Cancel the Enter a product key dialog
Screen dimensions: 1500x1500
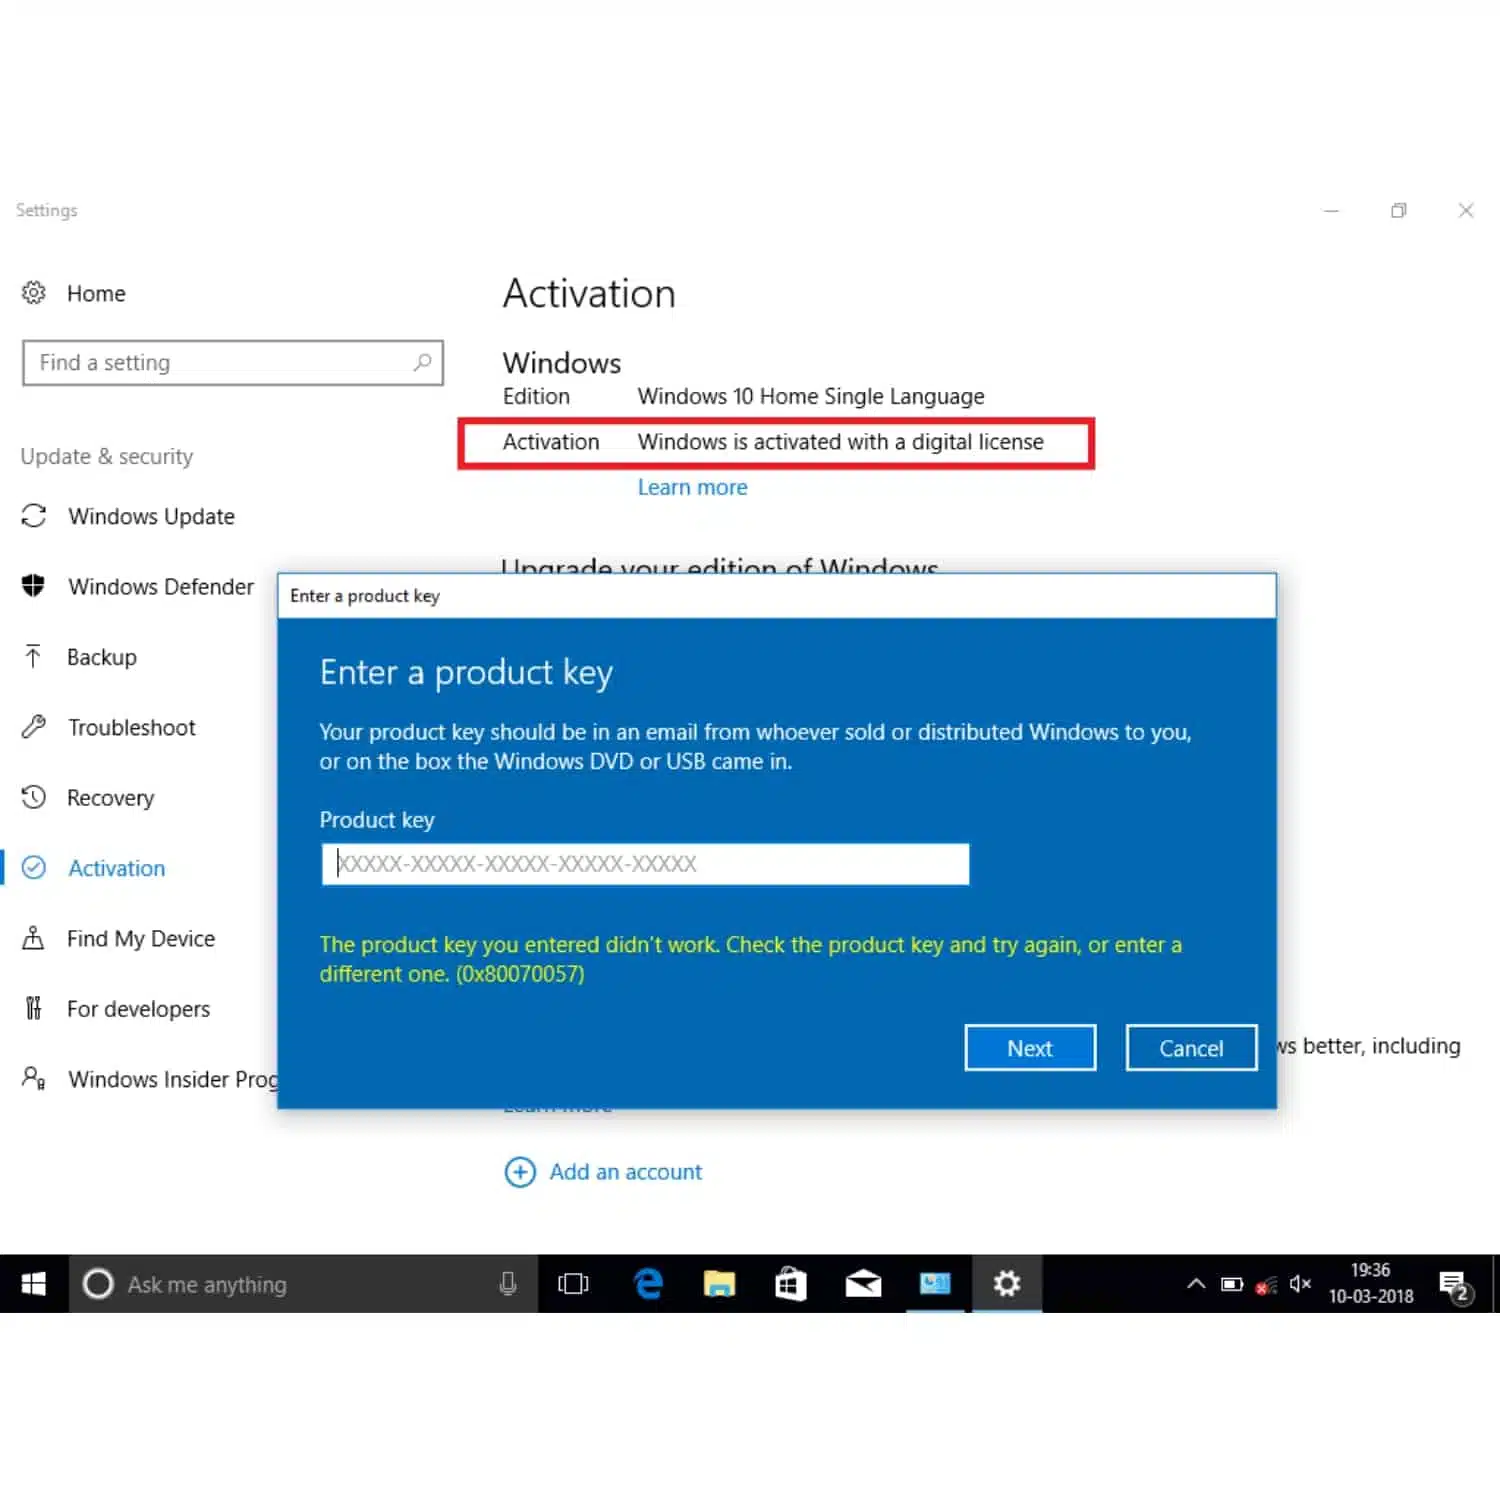click(1191, 1048)
